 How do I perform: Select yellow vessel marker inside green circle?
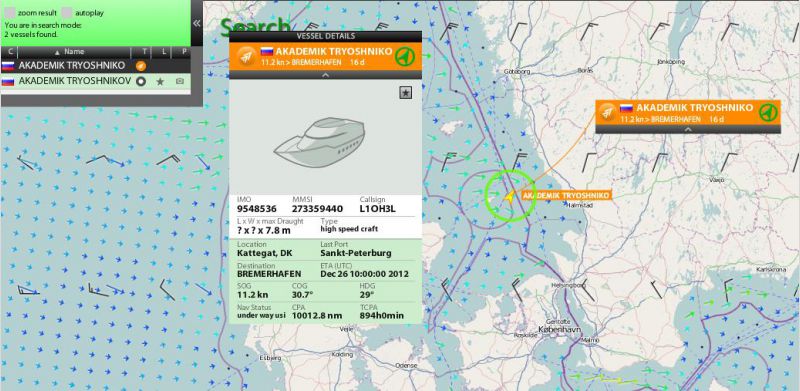[x=509, y=196]
